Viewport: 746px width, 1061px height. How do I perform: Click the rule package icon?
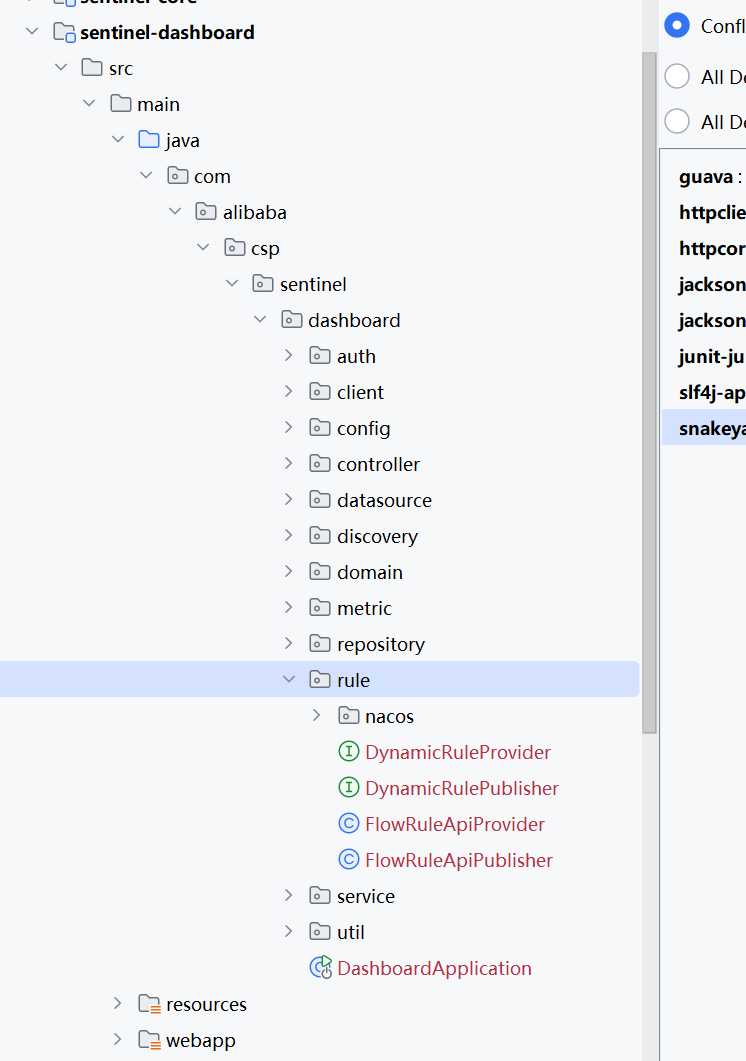coord(320,679)
